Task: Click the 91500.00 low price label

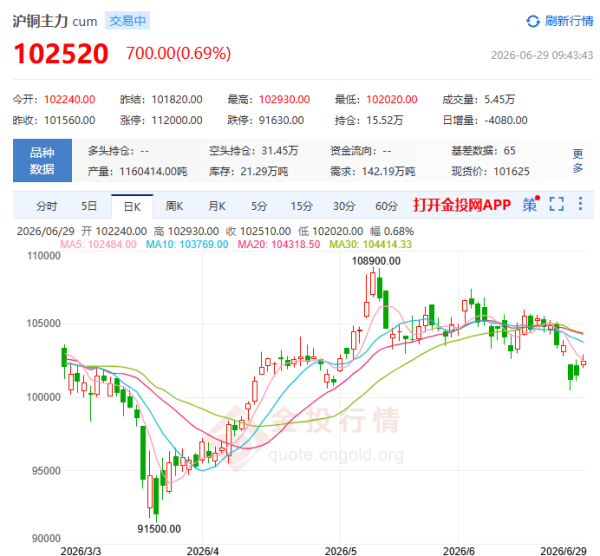Action: click(159, 529)
